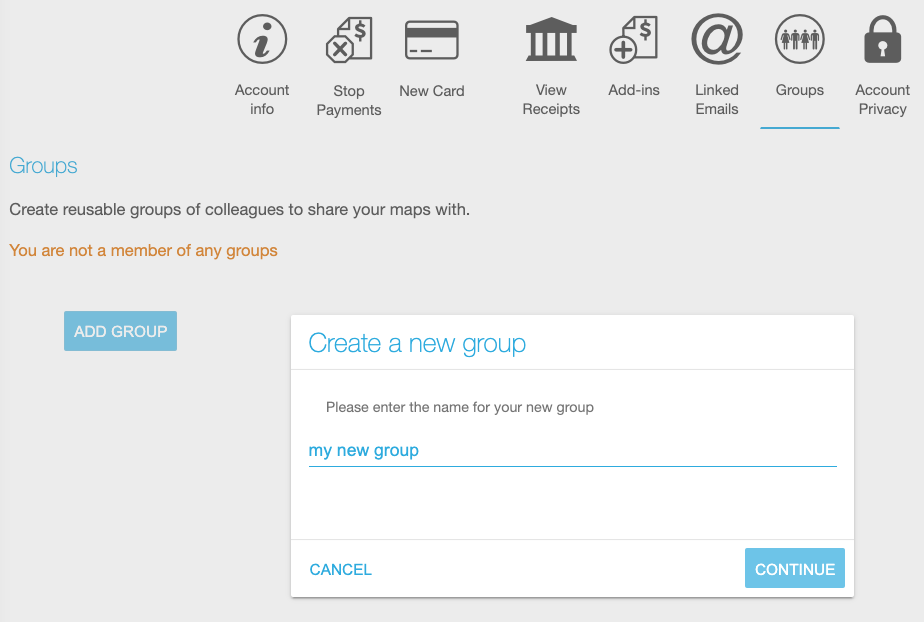The width and height of the screenshot is (924, 622).
Task: Focus the group name input field
Action: tap(573, 451)
